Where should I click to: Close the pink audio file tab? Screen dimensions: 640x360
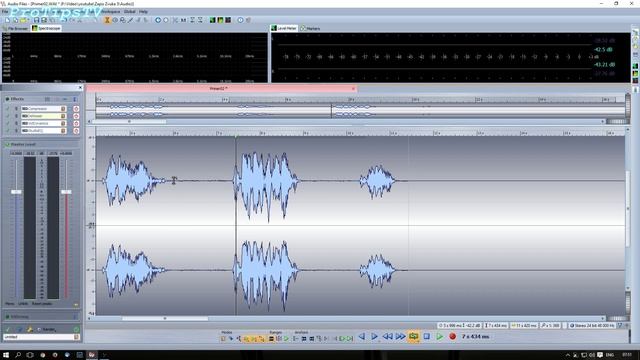tap(353, 88)
